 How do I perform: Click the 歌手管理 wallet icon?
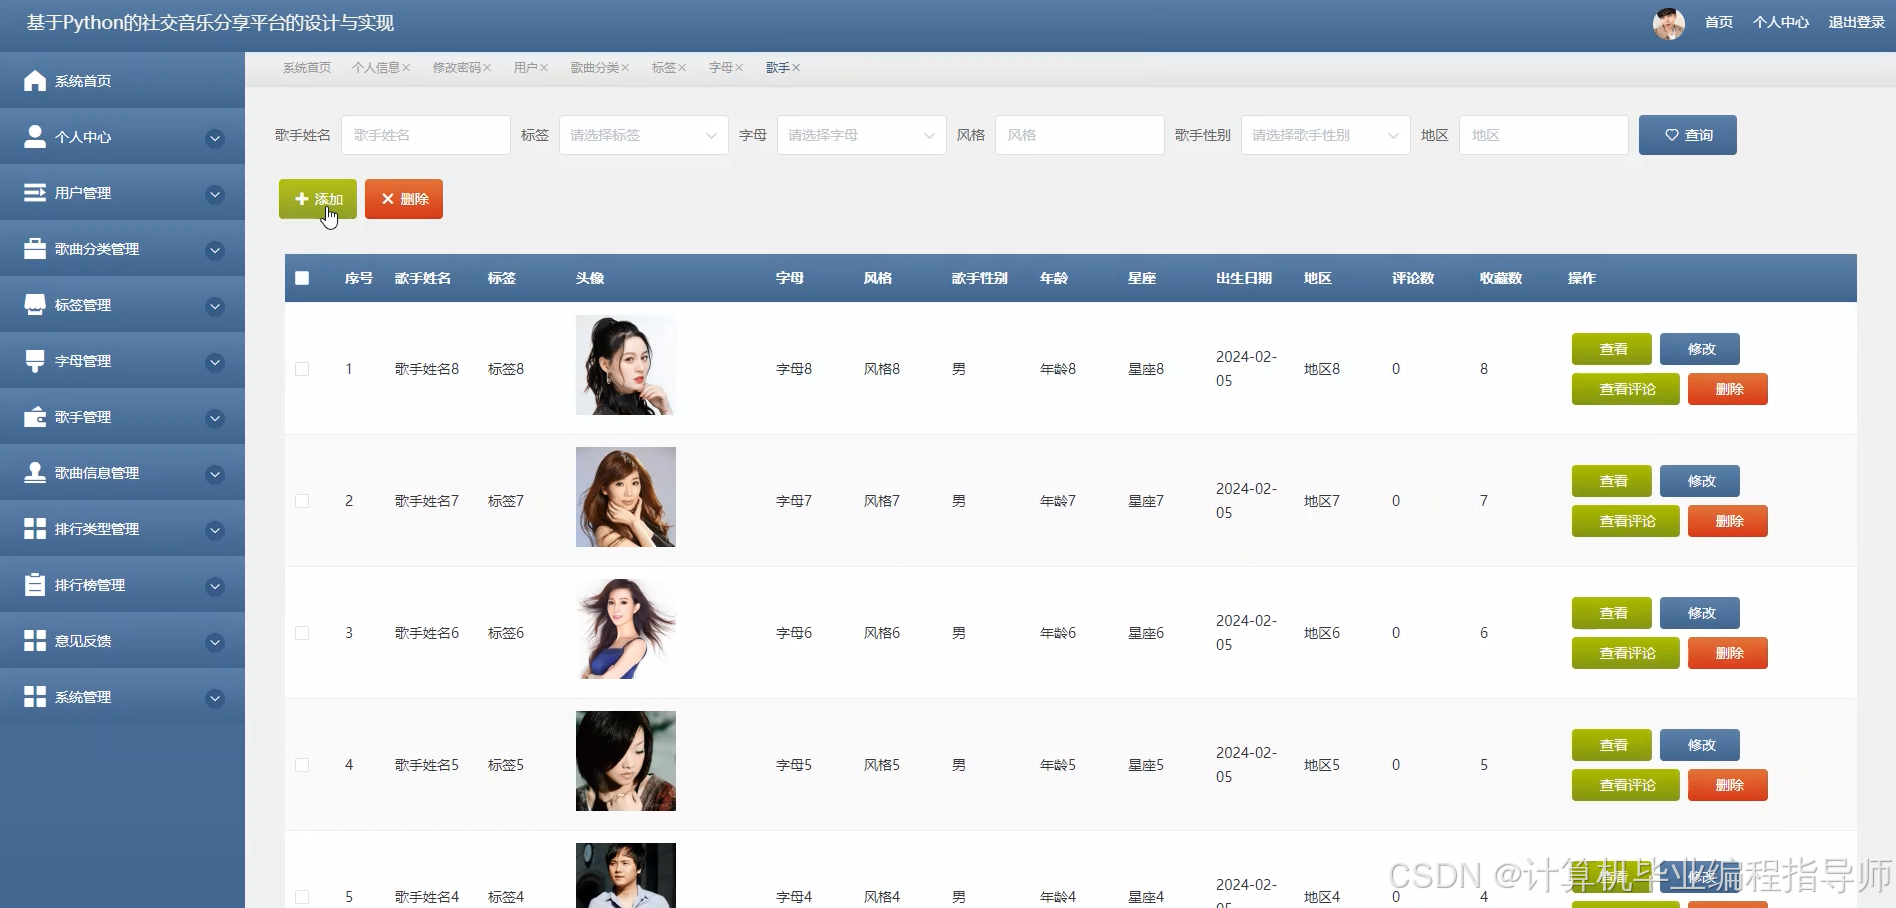[x=35, y=417]
